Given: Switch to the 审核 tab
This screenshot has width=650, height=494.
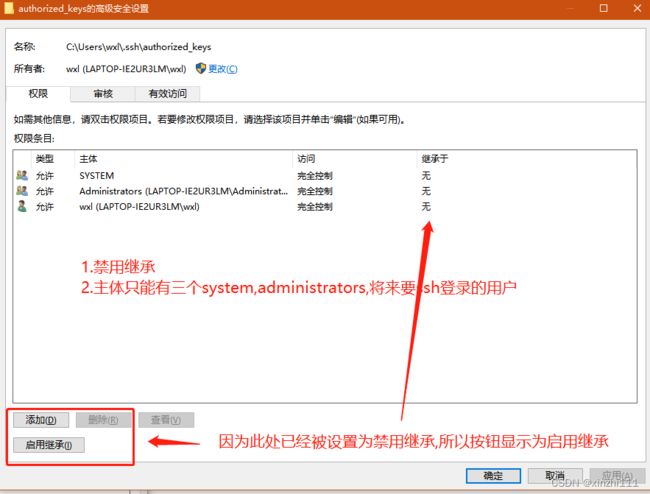Looking at the screenshot, I should [x=103, y=94].
